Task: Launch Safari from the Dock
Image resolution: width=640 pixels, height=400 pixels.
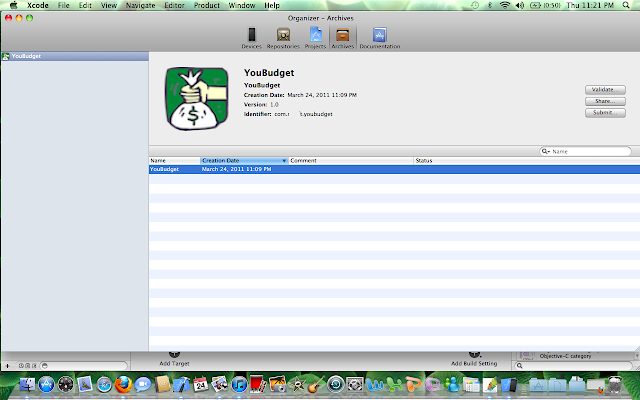Action: 104,384
